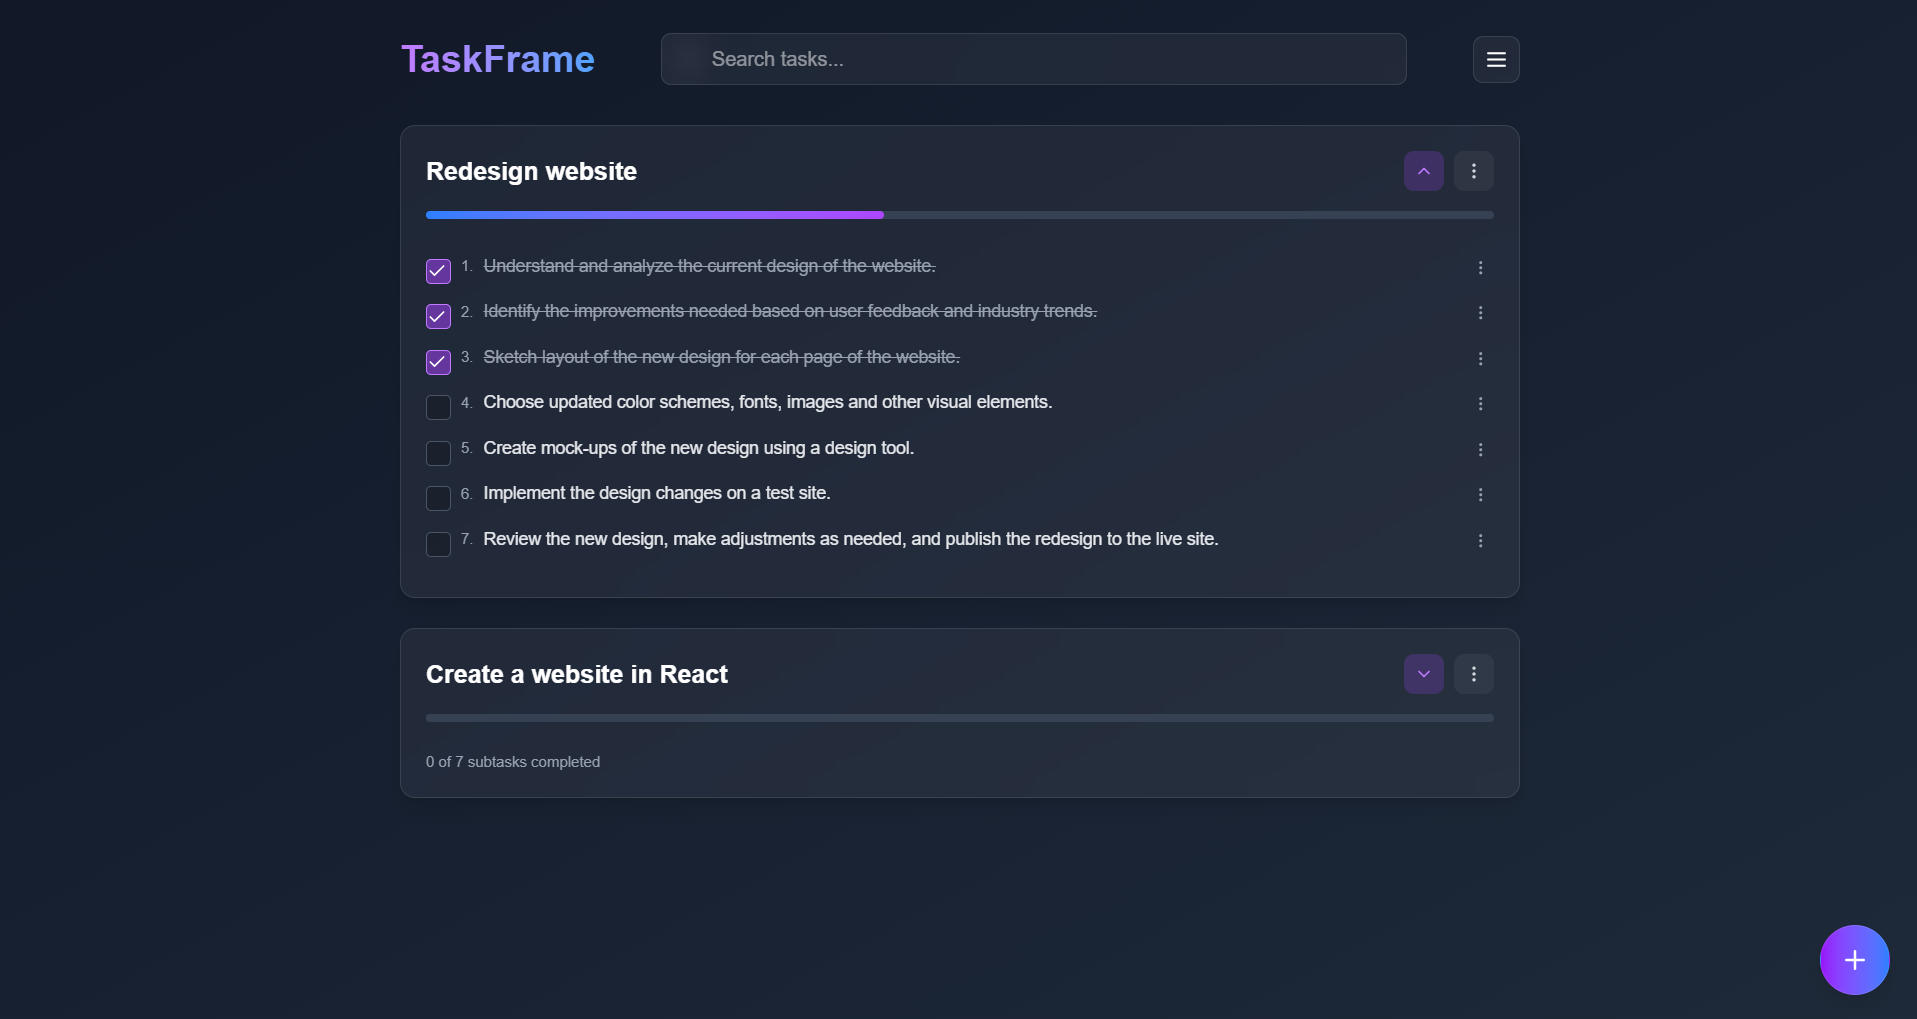The image size is (1917, 1019).
Task: Uncheck the 'Sketch layout of the new design' subtask
Action: click(x=438, y=362)
